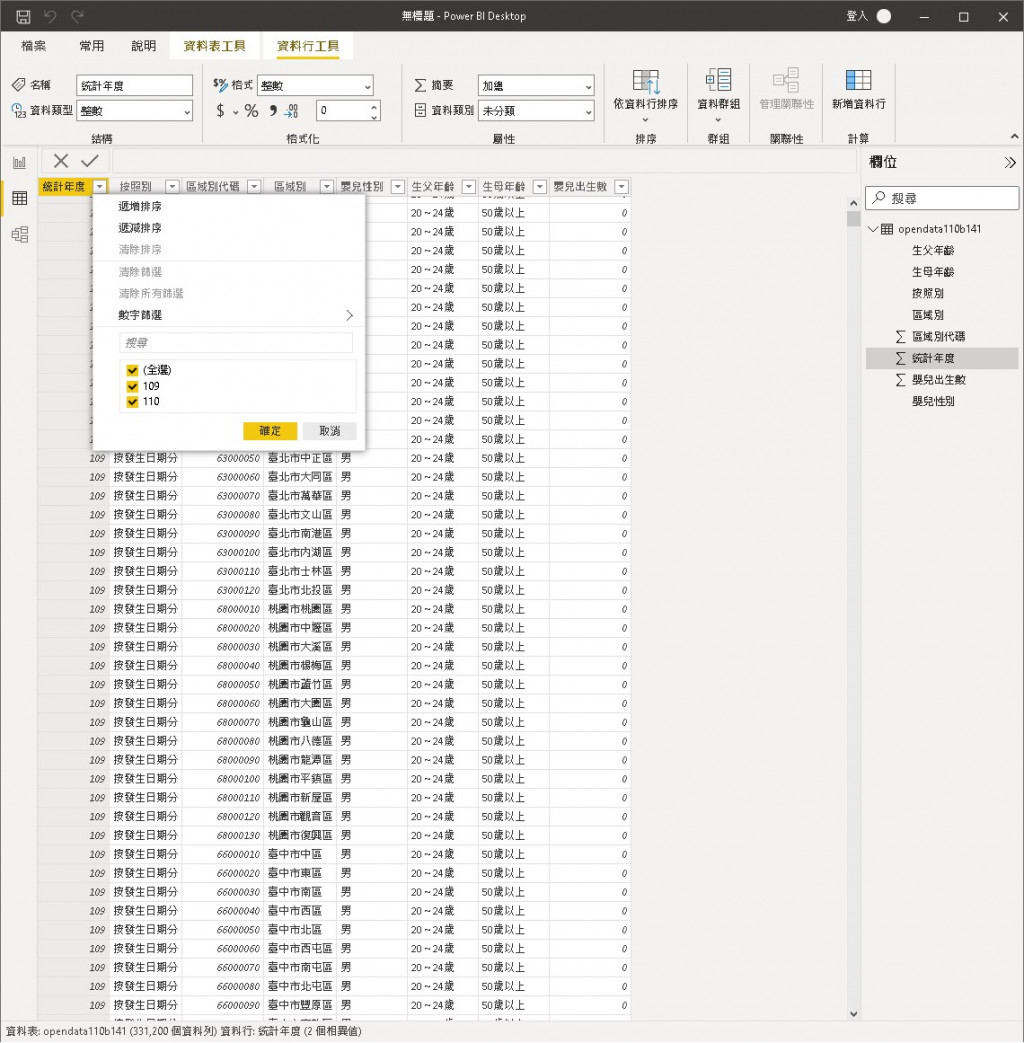Open 摘要 summarization dropdown 加總

pos(536,86)
